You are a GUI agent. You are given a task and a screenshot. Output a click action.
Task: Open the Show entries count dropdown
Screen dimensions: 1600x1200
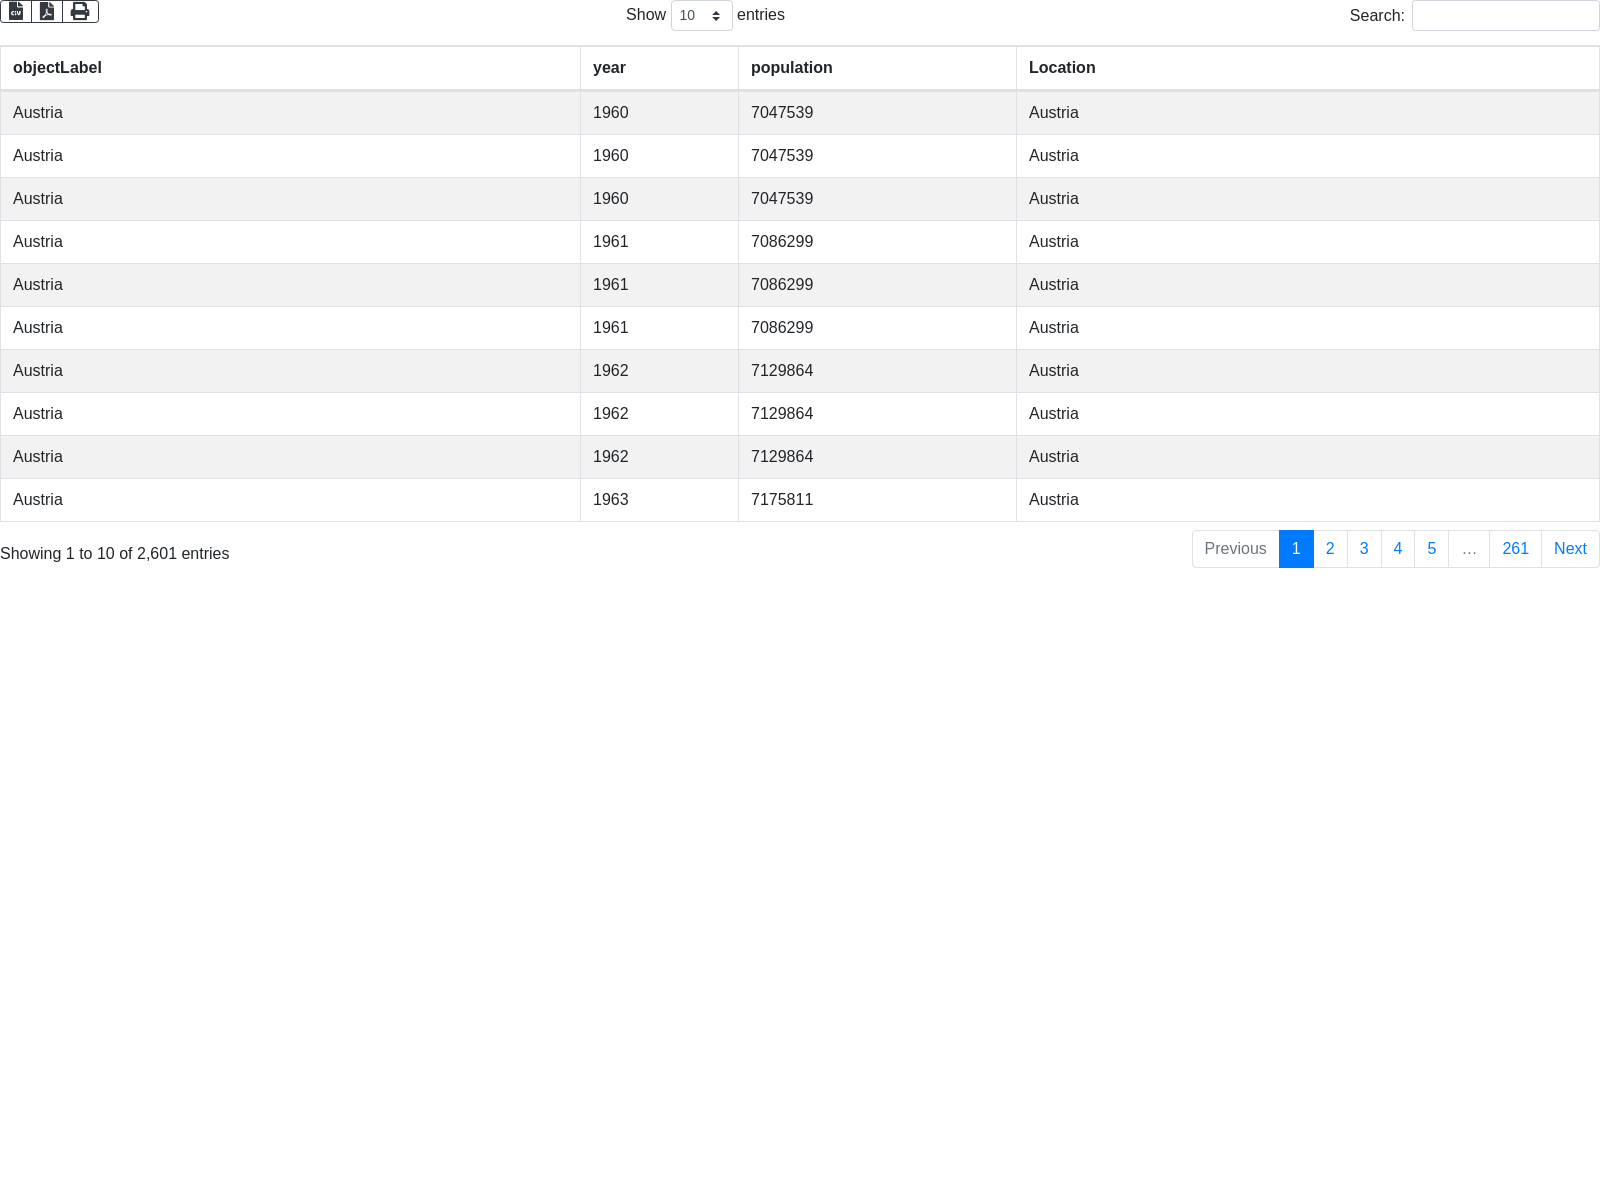(701, 15)
